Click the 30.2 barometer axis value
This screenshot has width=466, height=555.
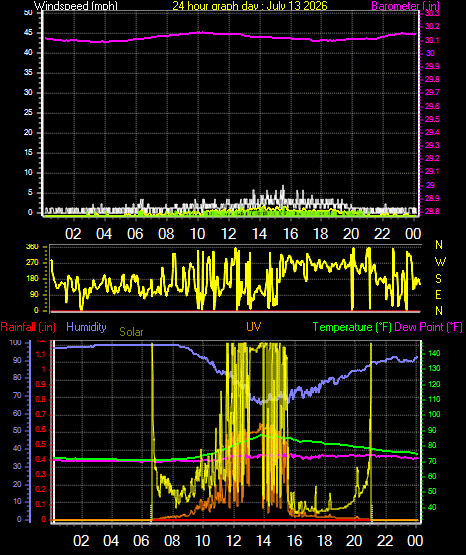432,27
